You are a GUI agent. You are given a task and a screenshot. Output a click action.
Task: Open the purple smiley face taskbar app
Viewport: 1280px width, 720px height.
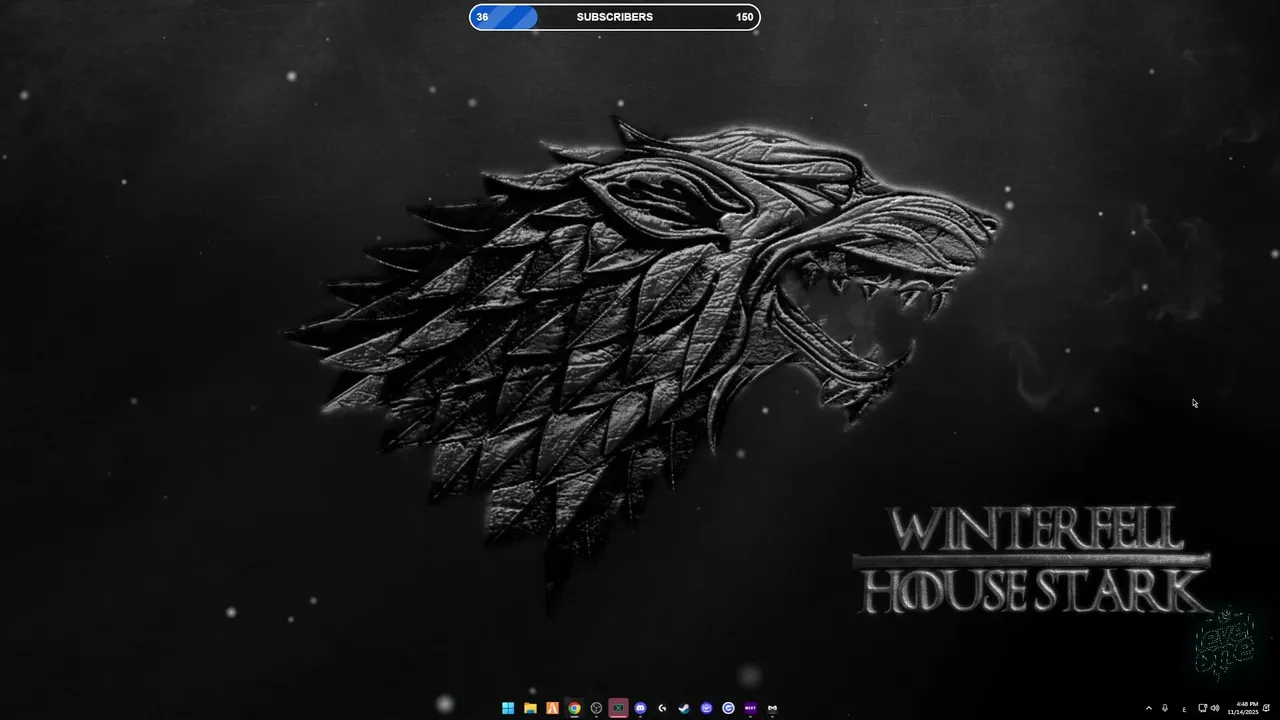click(x=706, y=708)
